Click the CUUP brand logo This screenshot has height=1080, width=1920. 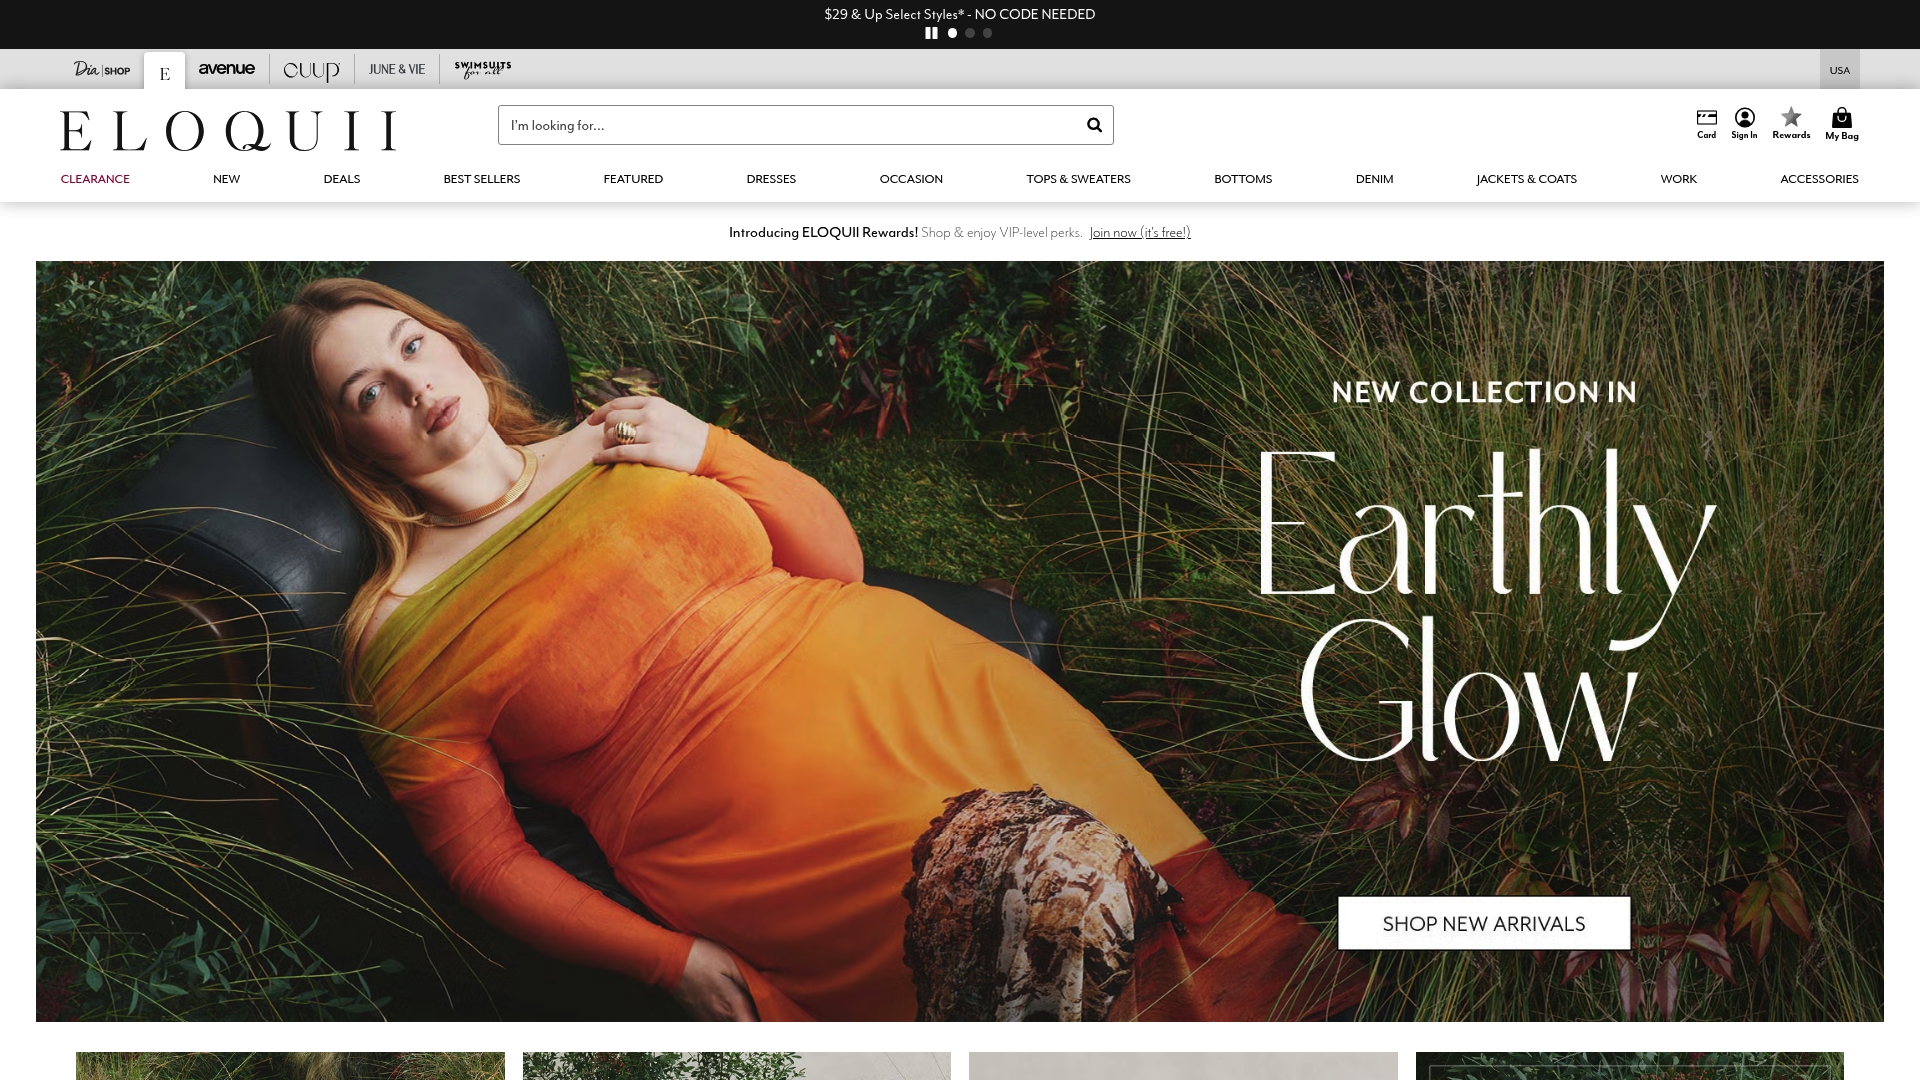click(310, 69)
